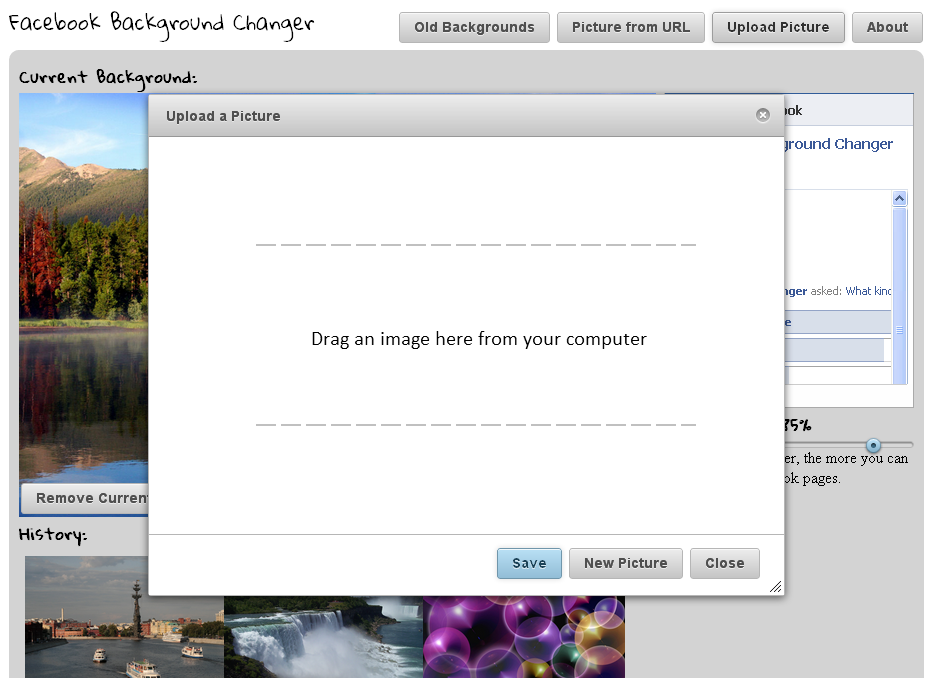This screenshot has height=678, width=943.
Task: Click the scrollbar up arrow in the Facebook preview
Action: (899, 197)
